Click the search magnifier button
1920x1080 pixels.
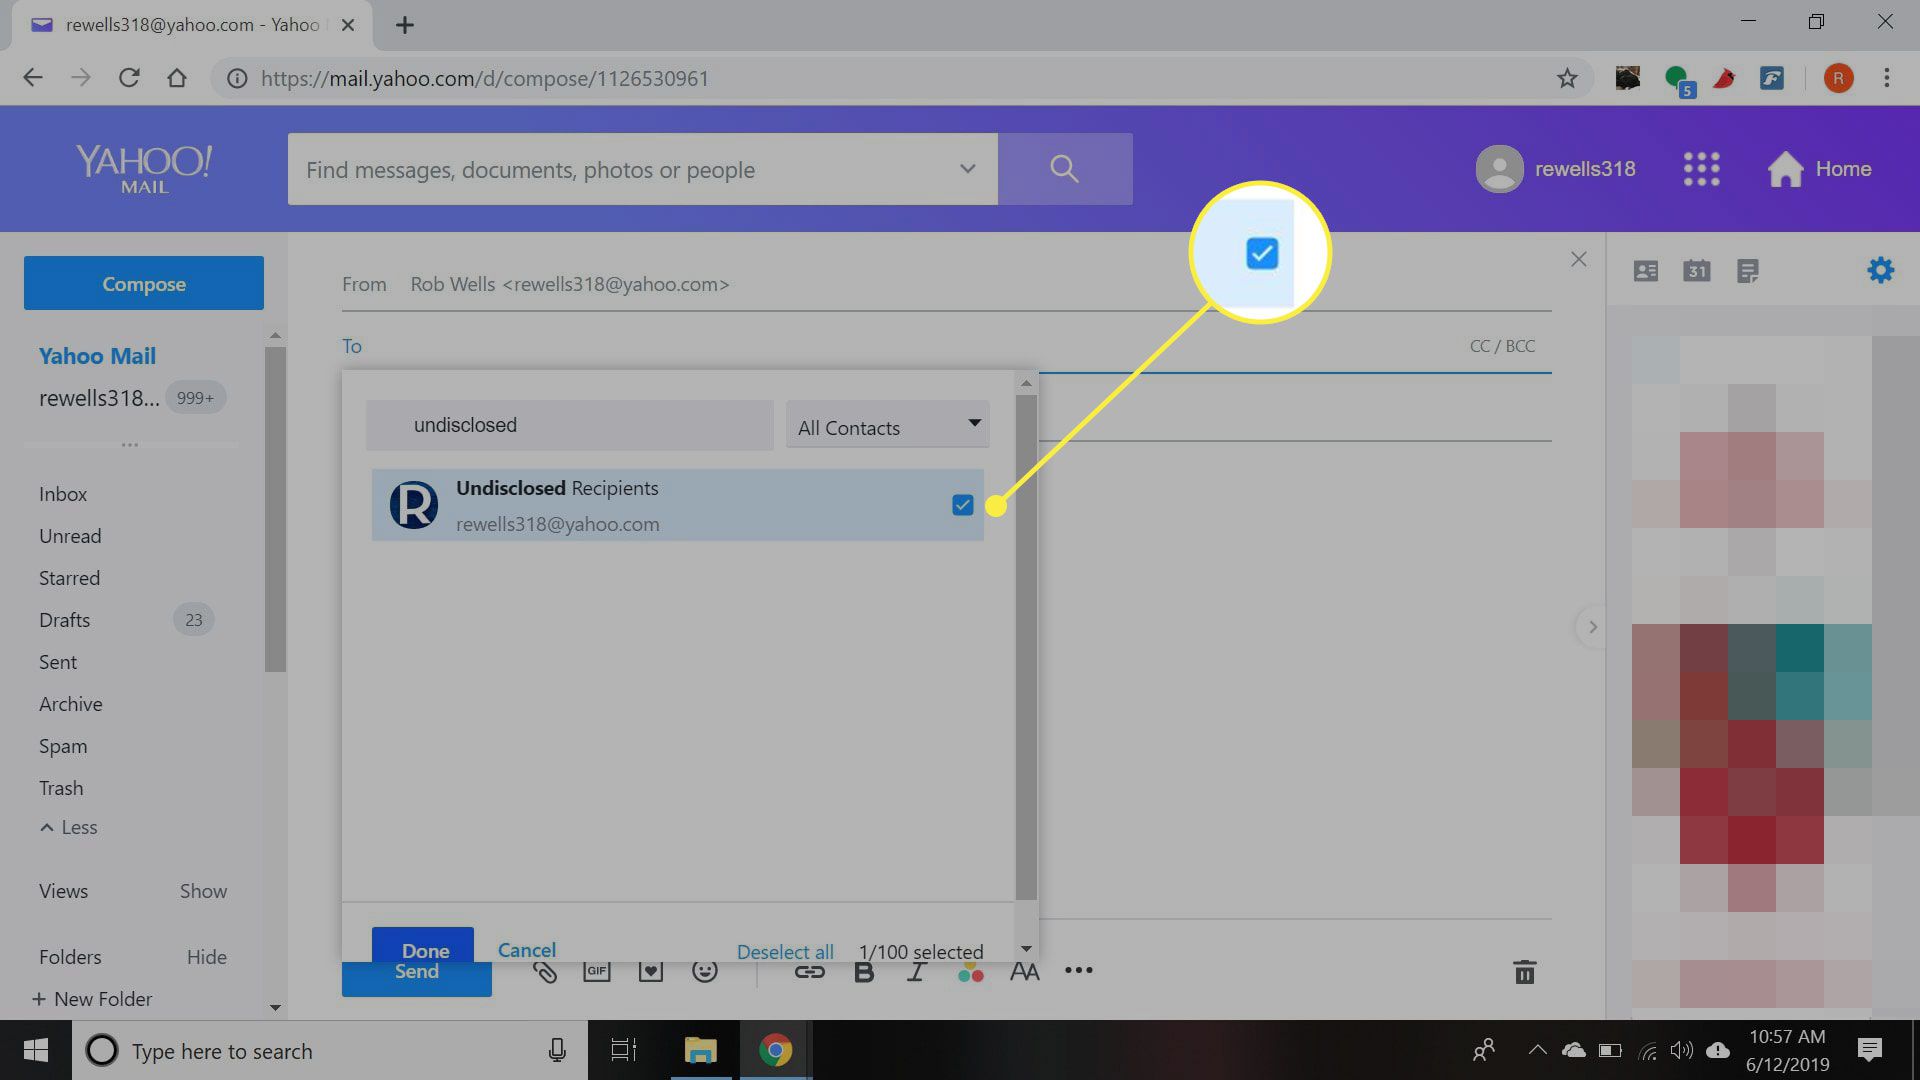1065,169
